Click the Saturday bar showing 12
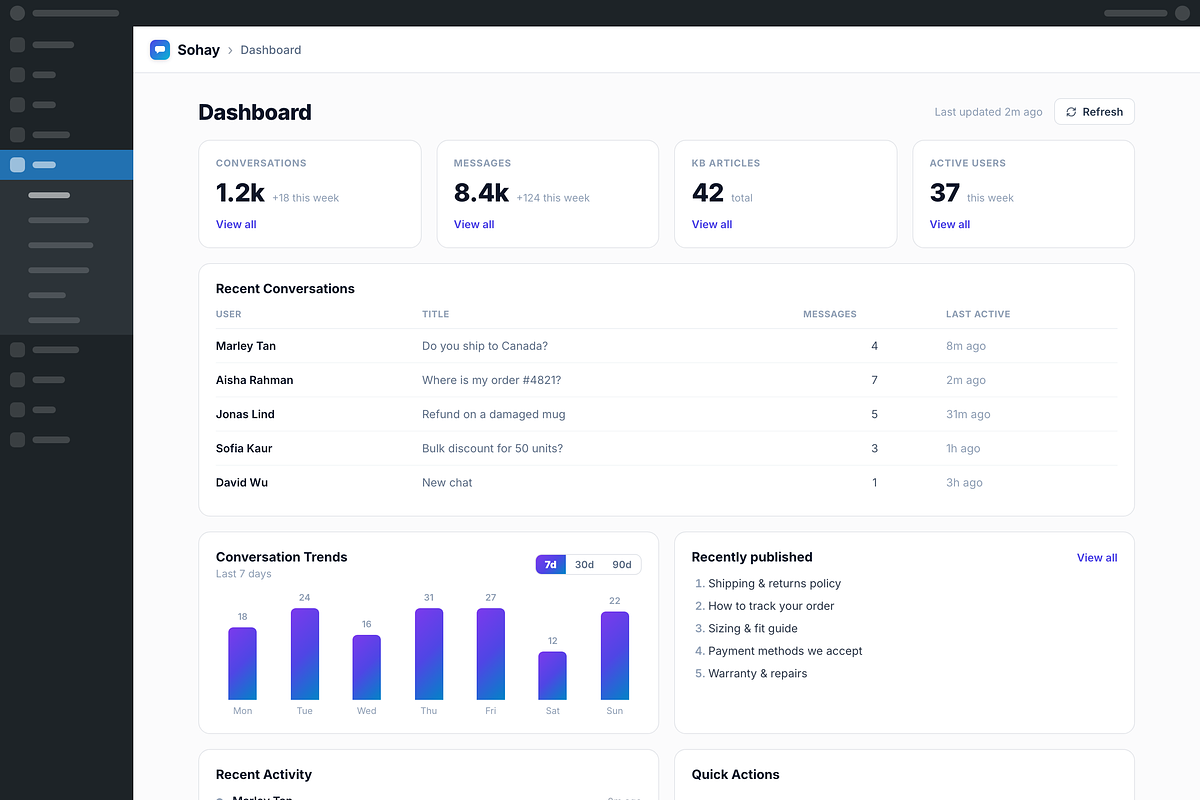The height and width of the screenshot is (800, 1200). pos(553,676)
